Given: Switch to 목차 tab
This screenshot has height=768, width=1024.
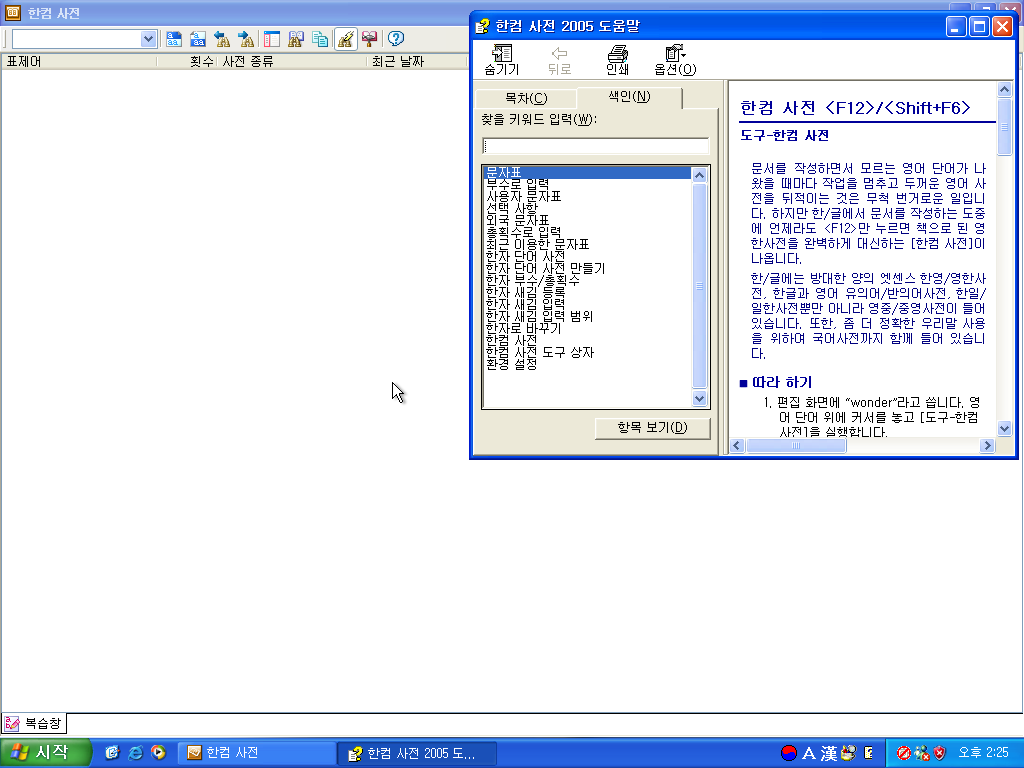Looking at the screenshot, I should pos(526,98).
